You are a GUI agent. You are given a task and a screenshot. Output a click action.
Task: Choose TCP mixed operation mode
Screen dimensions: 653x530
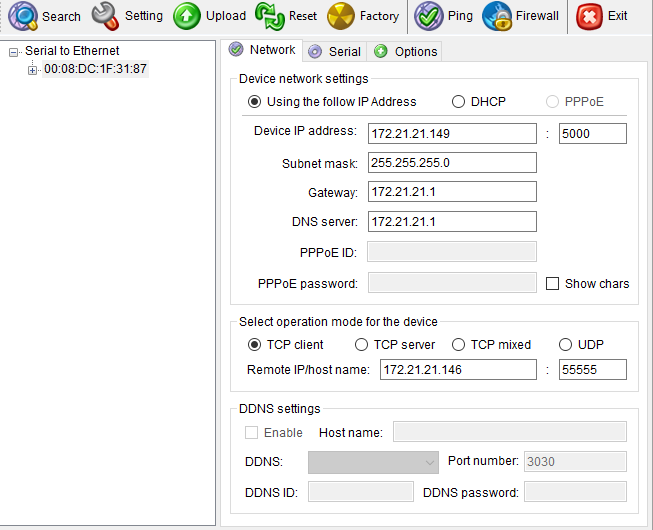[x=459, y=345]
